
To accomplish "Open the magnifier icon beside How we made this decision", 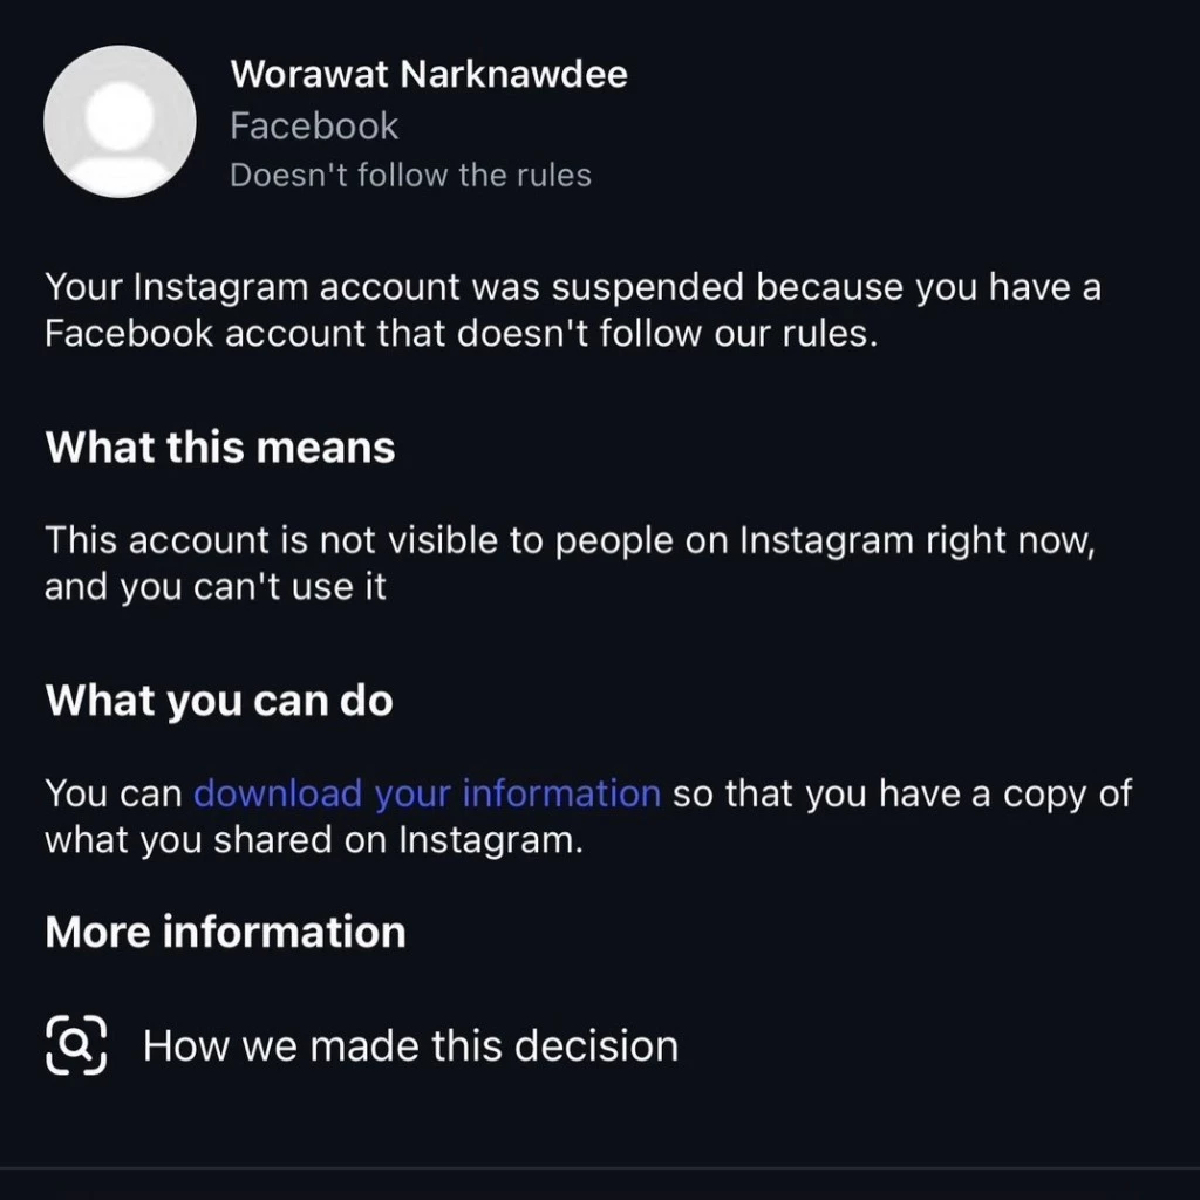I will (76, 1045).
